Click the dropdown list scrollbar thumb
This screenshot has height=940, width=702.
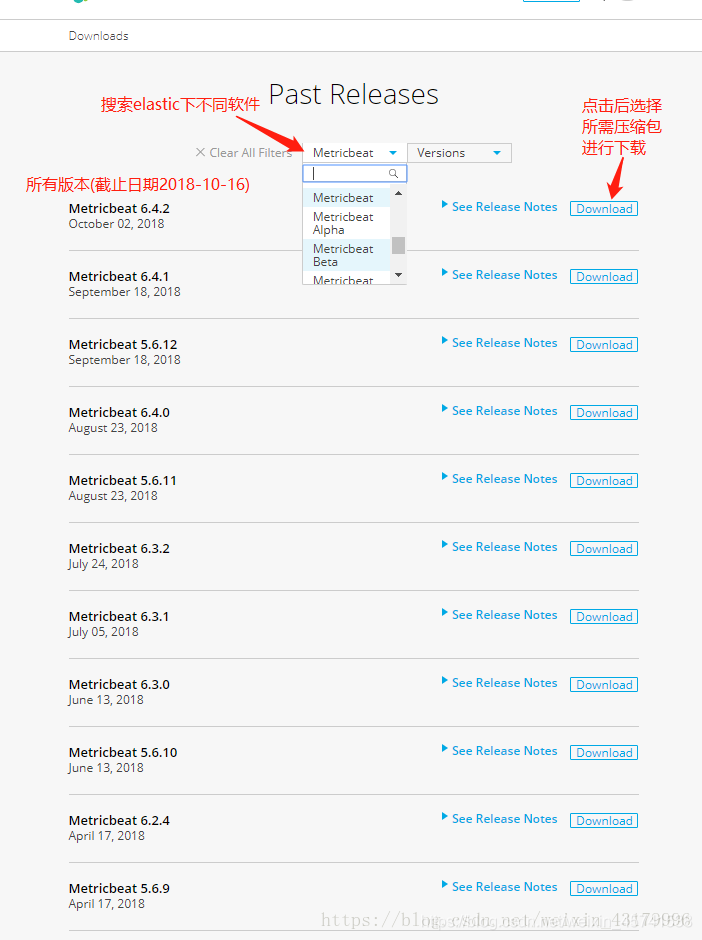(398, 245)
